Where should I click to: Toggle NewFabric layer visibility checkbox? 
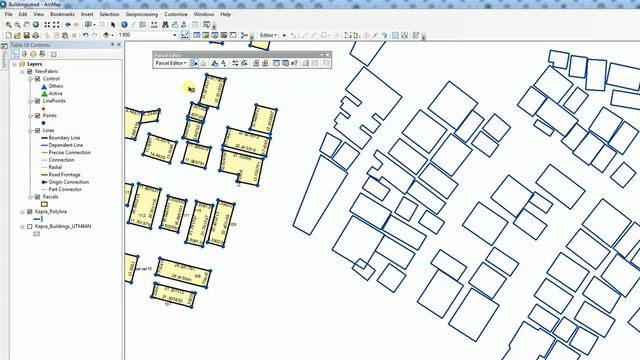click(29, 71)
